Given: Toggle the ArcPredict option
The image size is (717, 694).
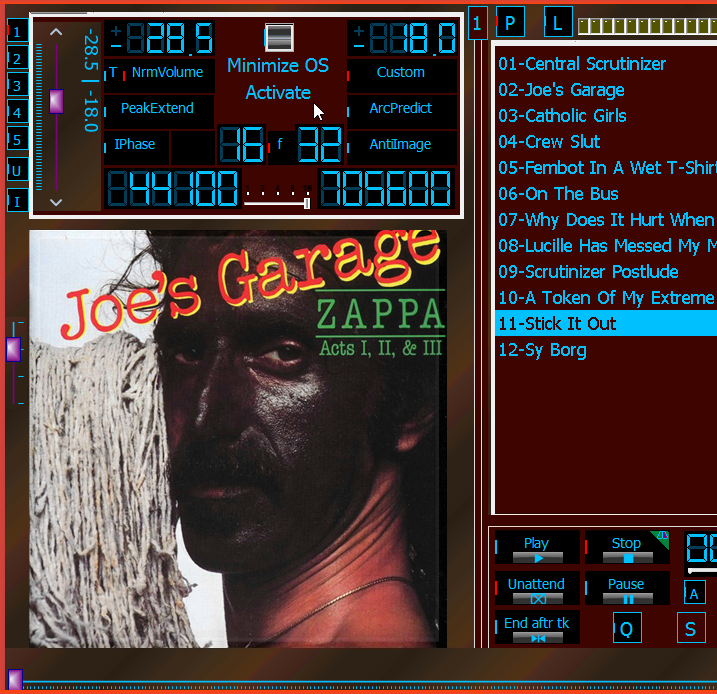Looking at the screenshot, I should tap(401, 112).
